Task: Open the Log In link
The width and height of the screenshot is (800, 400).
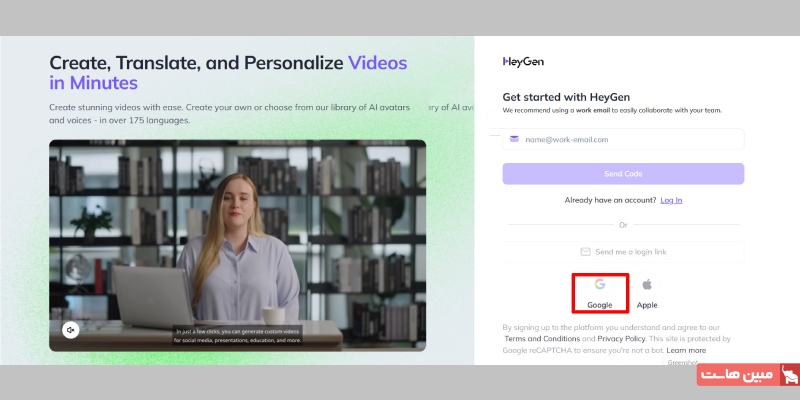Action: coord(671,200)
